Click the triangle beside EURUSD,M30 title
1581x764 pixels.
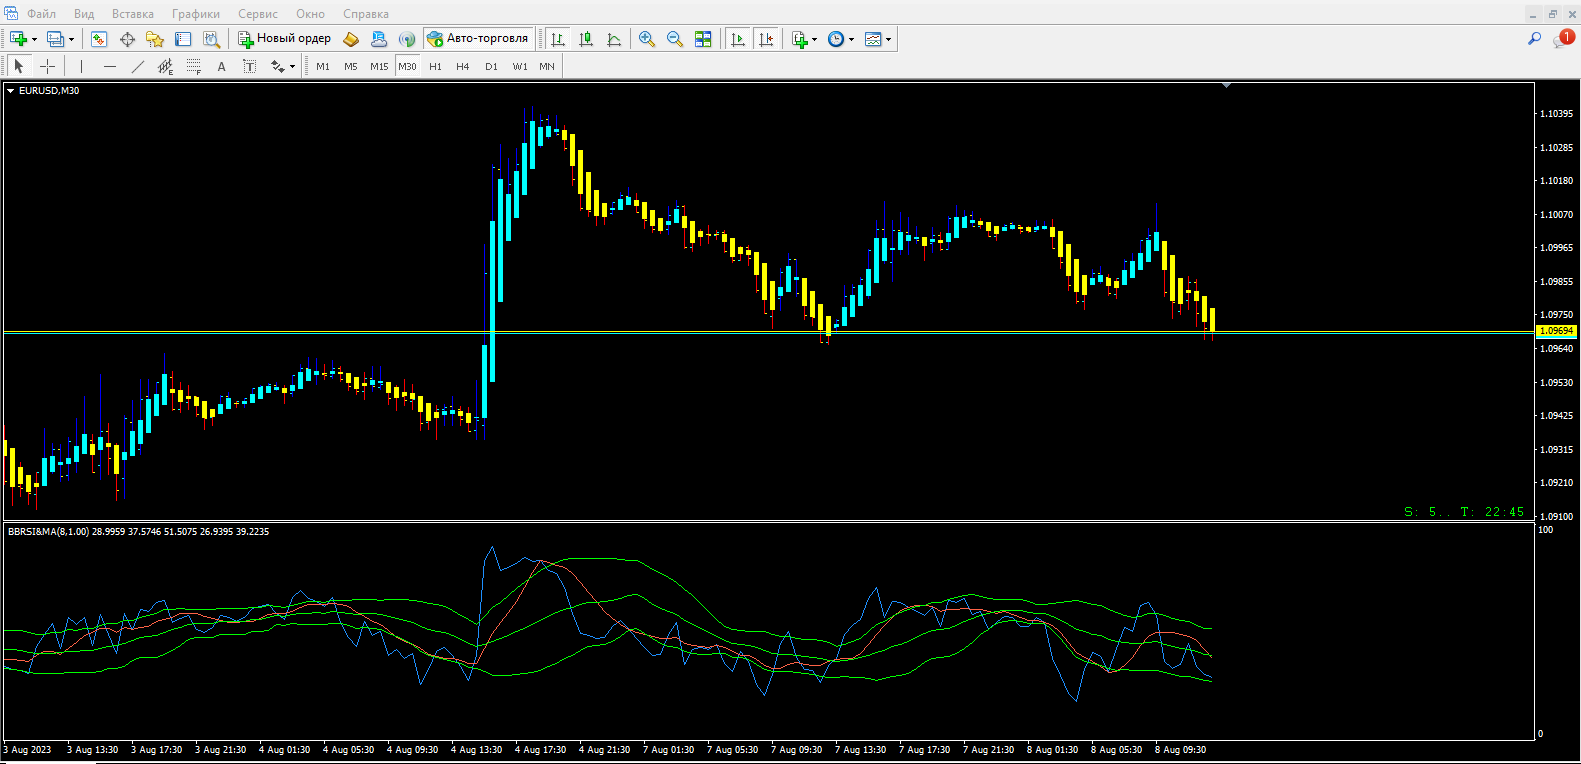tap(11, 91)
